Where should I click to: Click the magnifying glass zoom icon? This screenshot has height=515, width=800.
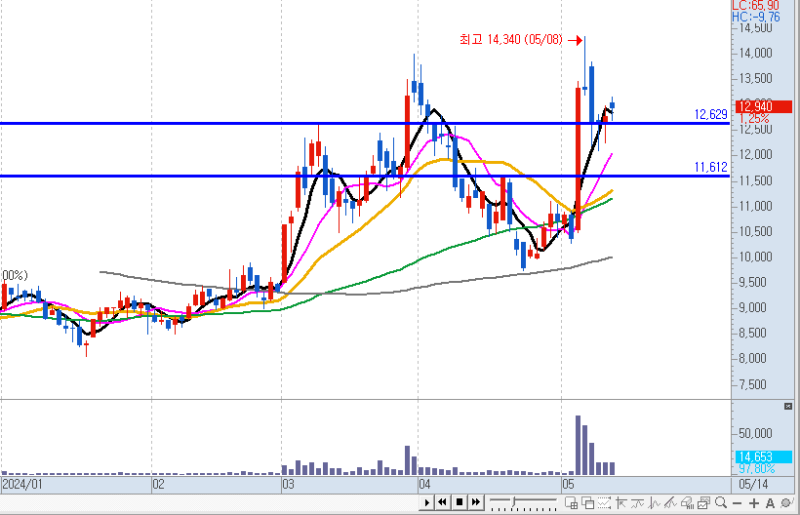coord(720,502)
